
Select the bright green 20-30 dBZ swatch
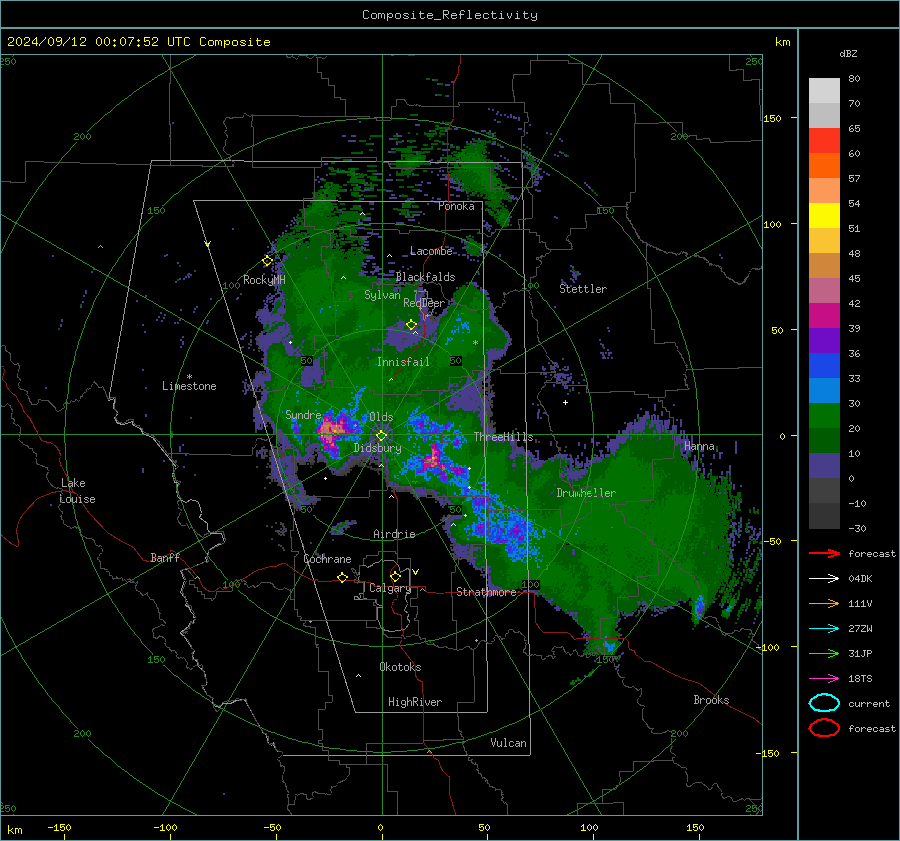(x=824, y=416)
